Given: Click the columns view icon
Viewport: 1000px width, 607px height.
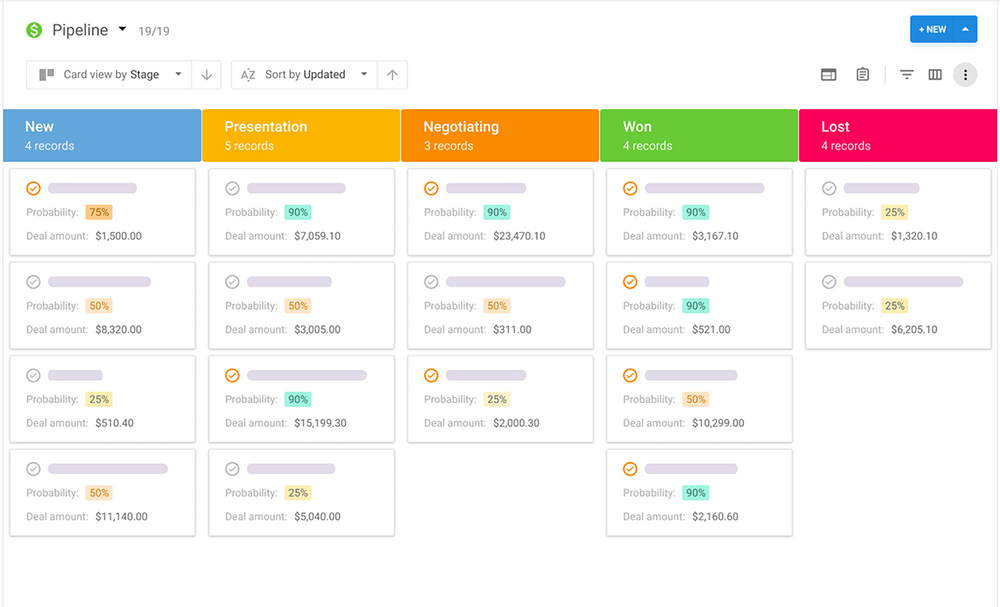Looking at the screenshot, I should (x=934, y=74).
